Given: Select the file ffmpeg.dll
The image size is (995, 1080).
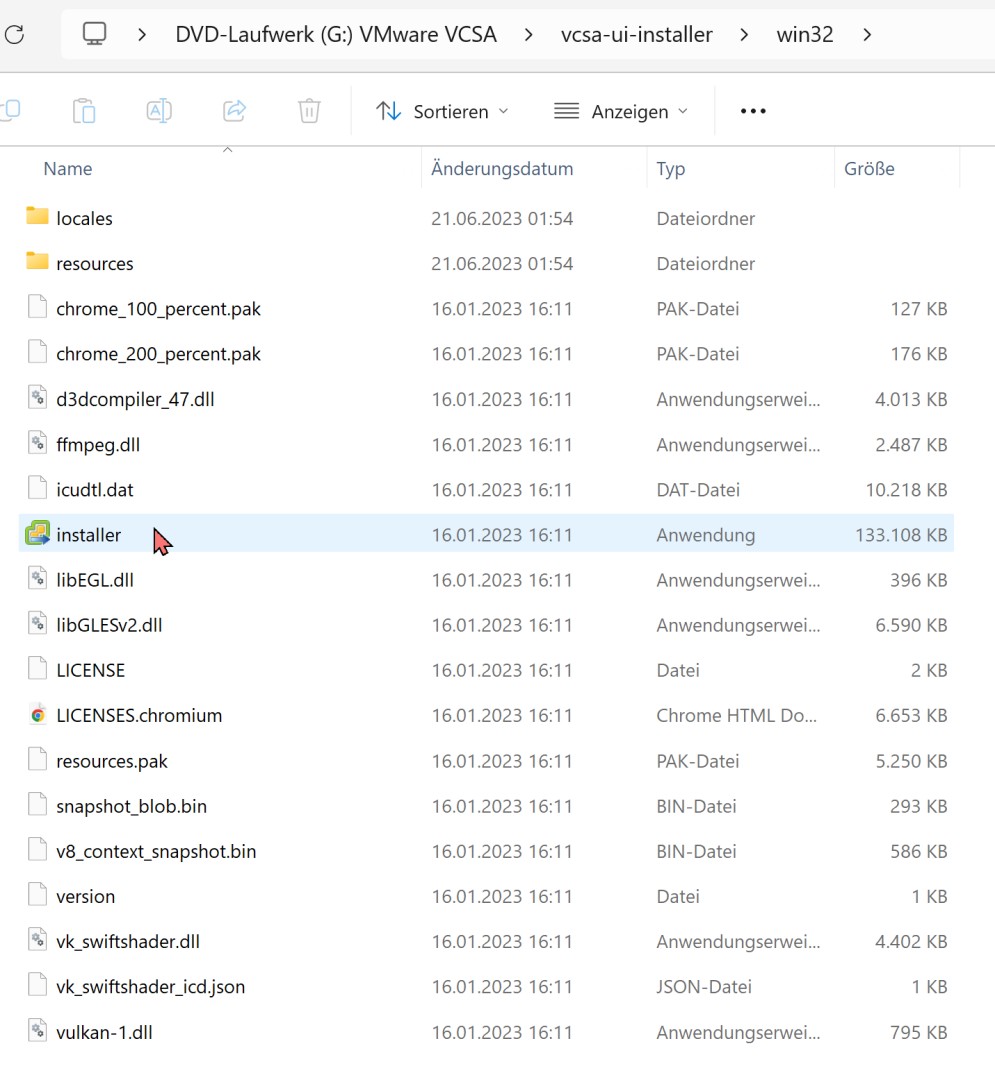Looking at the screenshot, I should pos(98,445).
